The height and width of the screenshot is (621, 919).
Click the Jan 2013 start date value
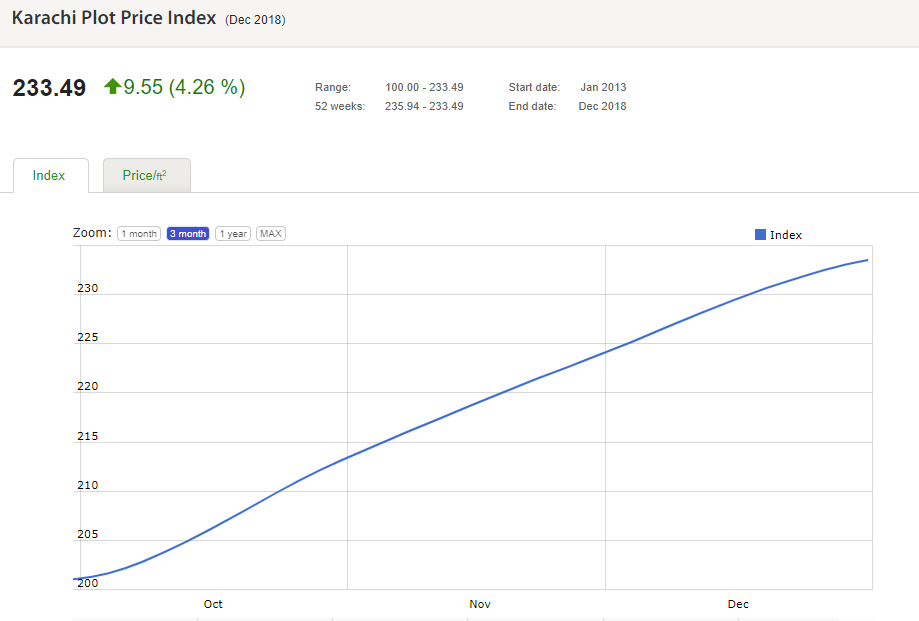[x=603, y=88]
